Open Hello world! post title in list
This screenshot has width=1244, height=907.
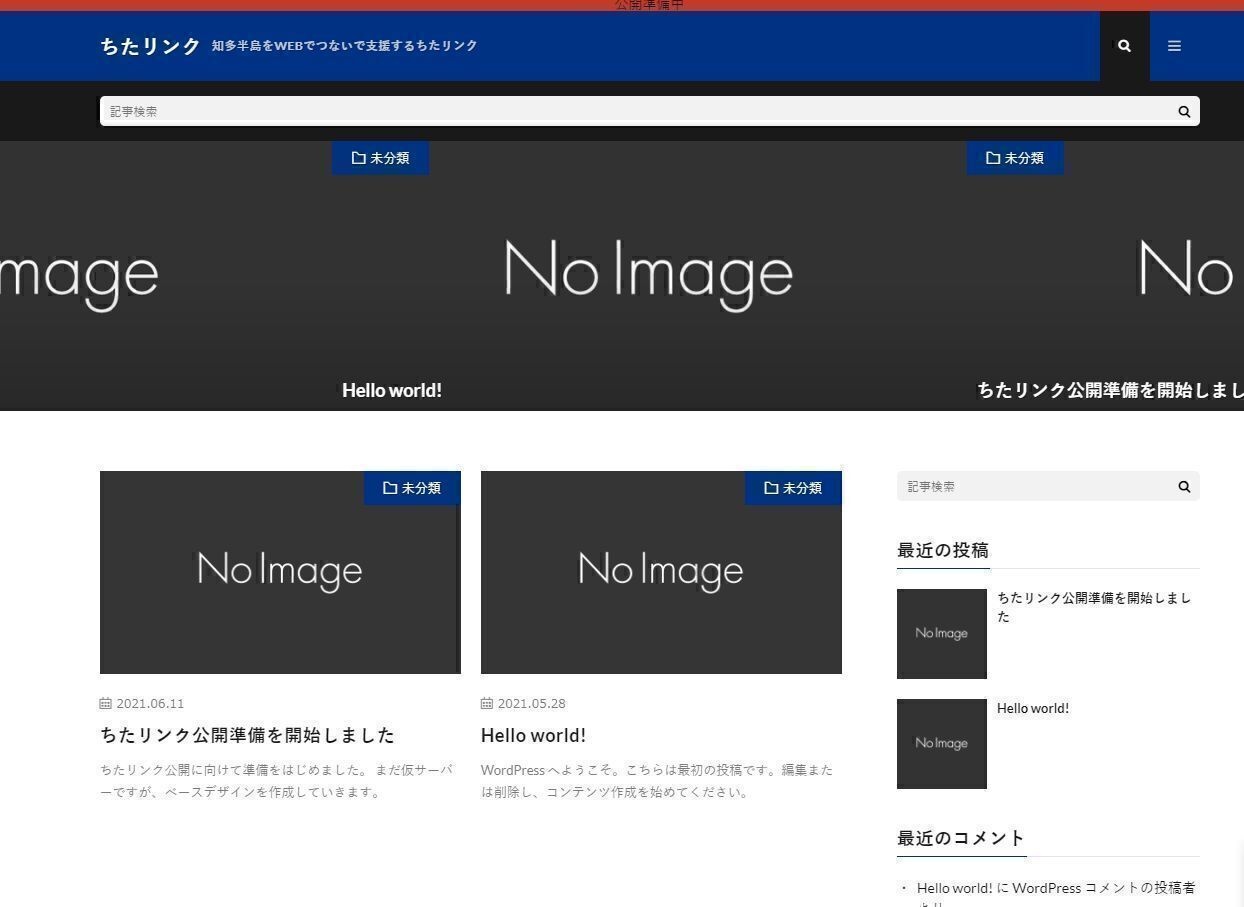(533, 735)
